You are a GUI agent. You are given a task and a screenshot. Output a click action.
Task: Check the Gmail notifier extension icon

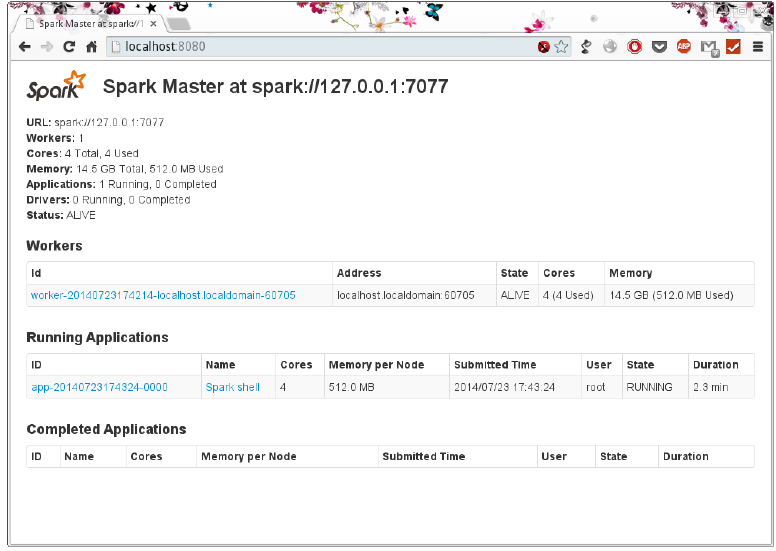click(x=709, y=48)
